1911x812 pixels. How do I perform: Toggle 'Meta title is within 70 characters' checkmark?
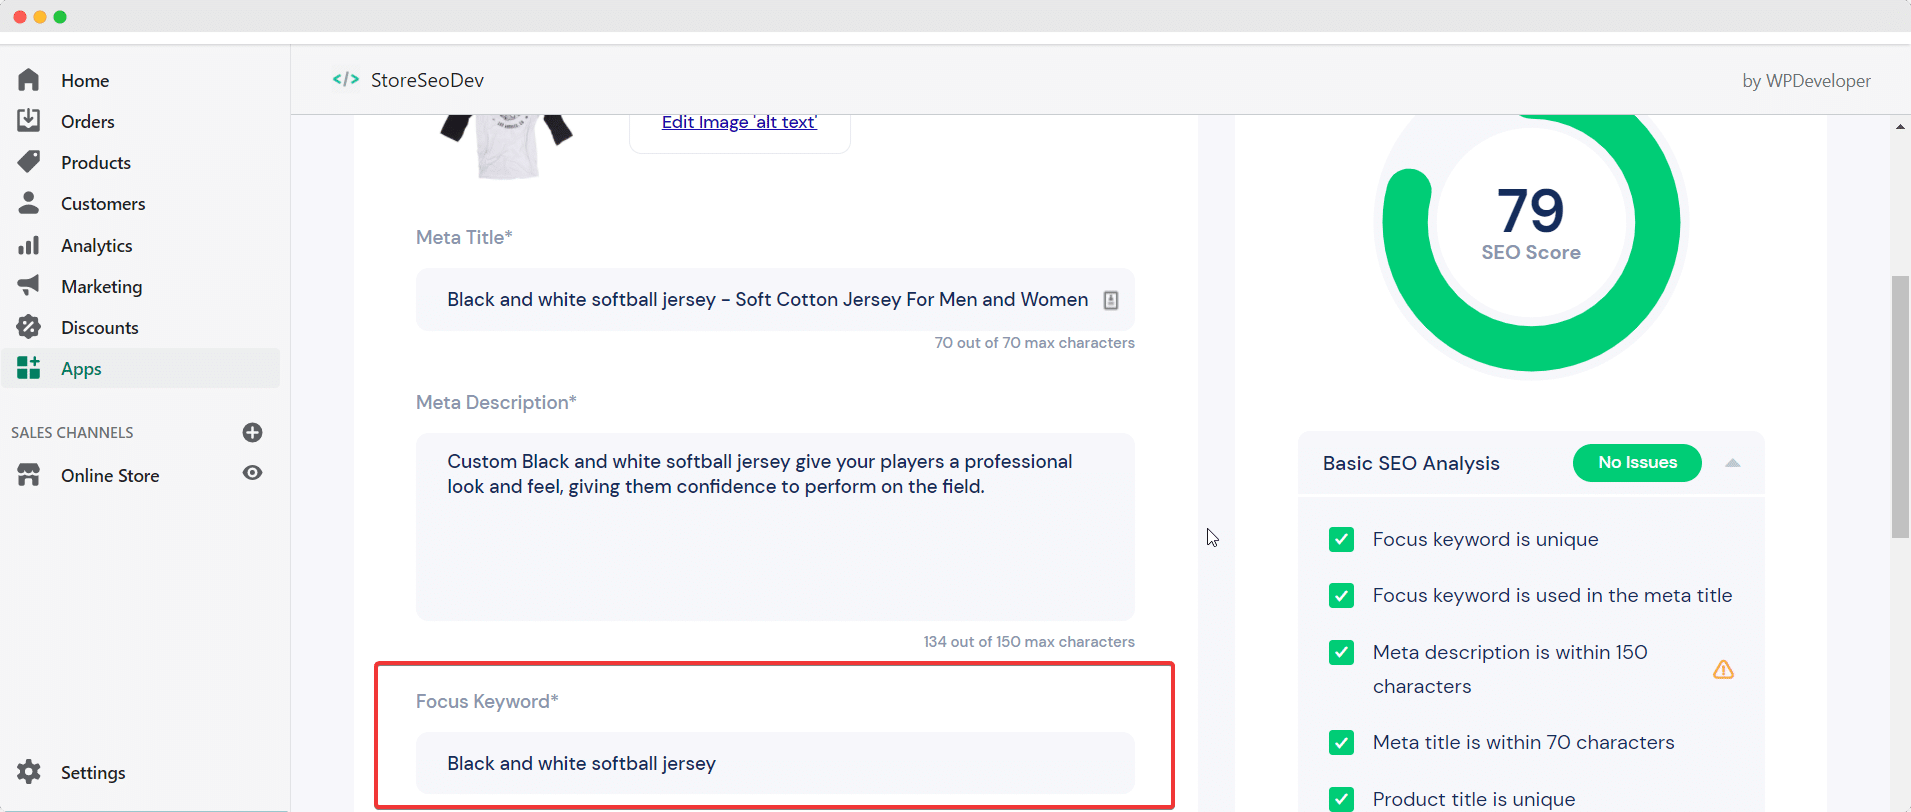(1341, 742)
